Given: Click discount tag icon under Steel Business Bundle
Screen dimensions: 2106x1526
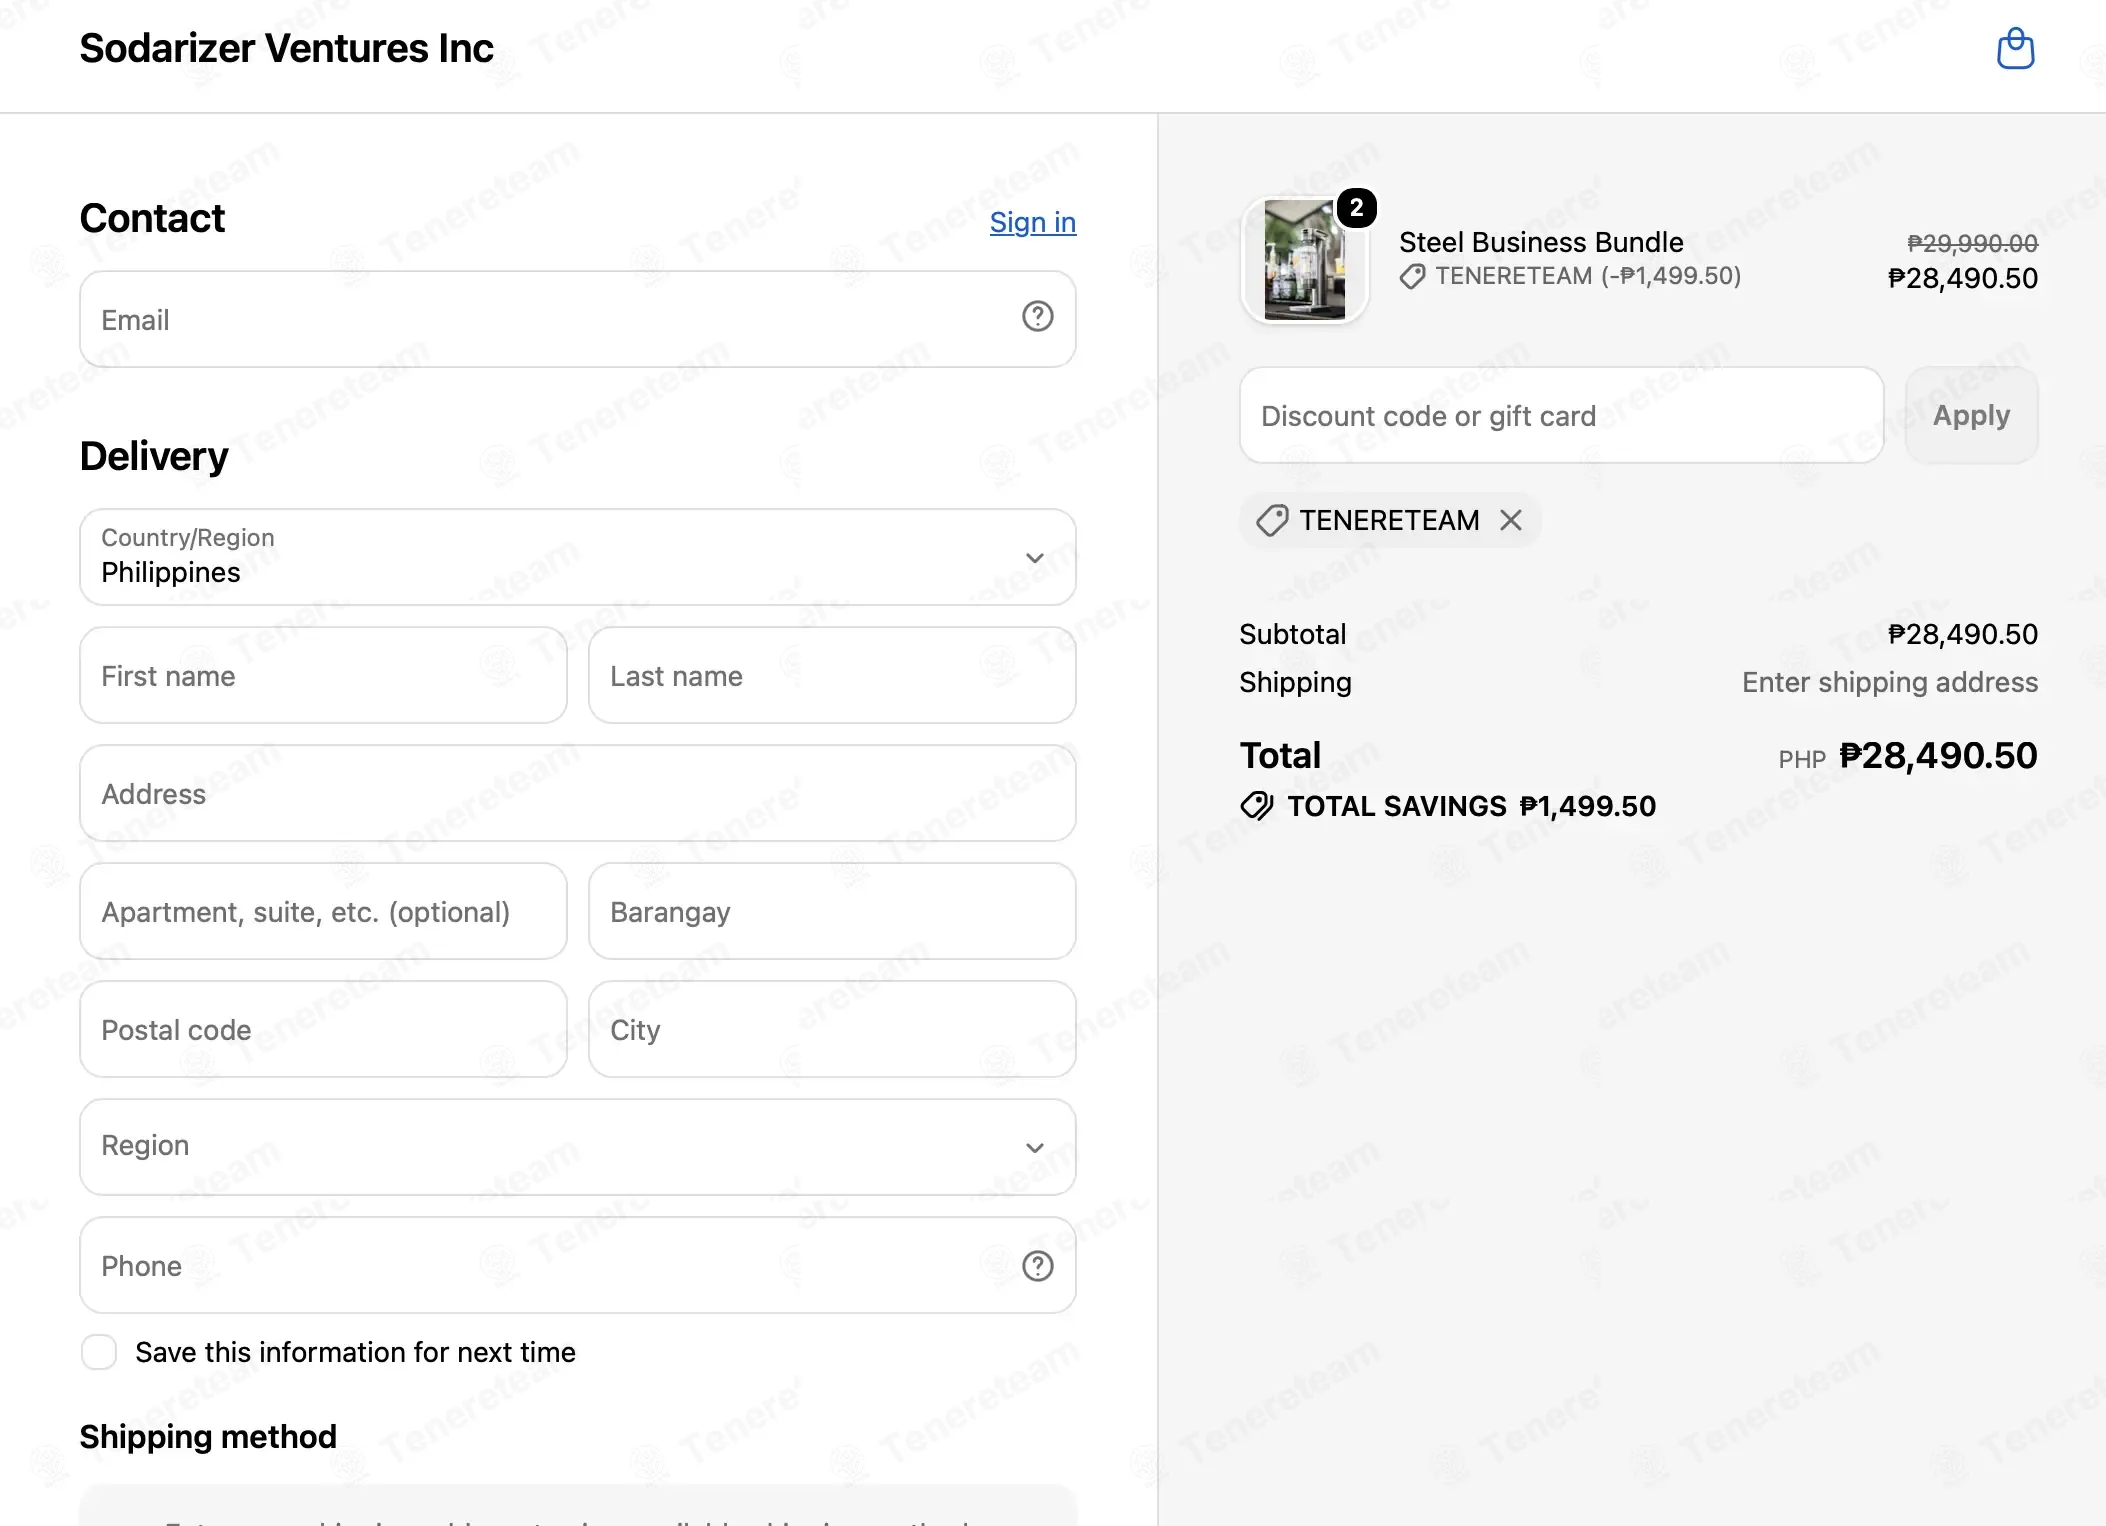Looking at the screenshot, I should coord(1412,277).
